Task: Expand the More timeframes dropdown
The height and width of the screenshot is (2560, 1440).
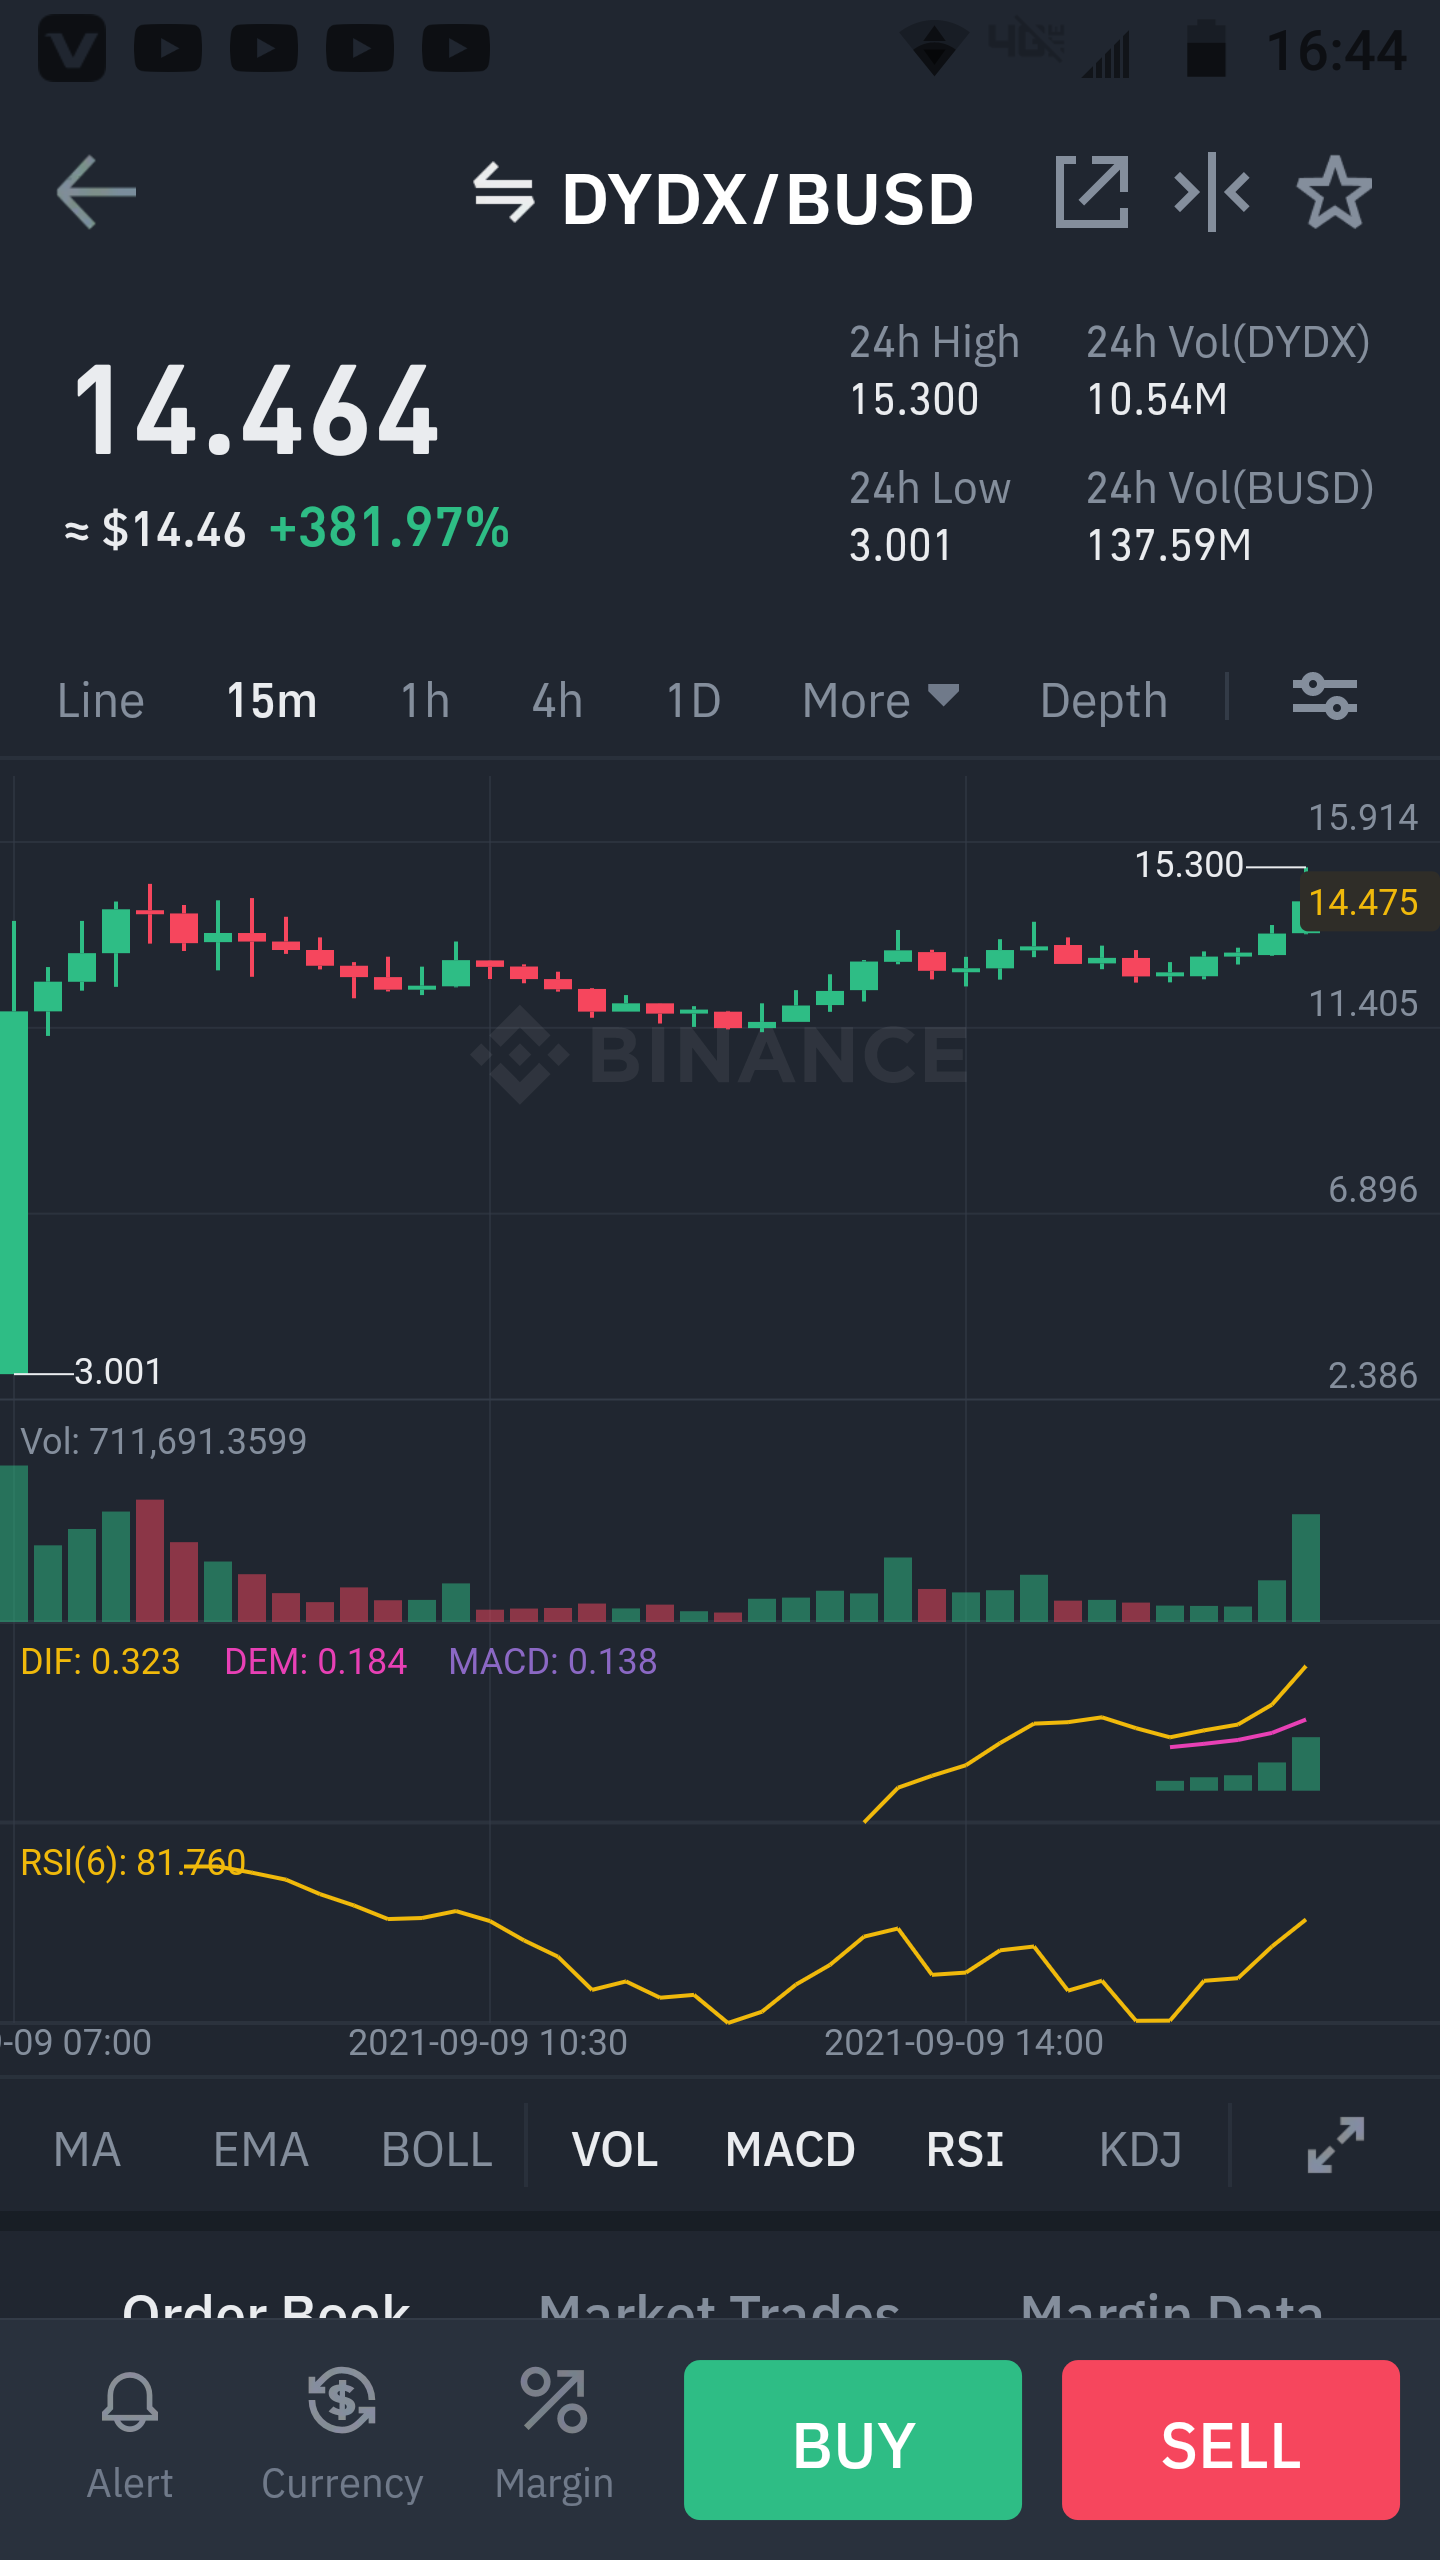Action: click(881, 700)
